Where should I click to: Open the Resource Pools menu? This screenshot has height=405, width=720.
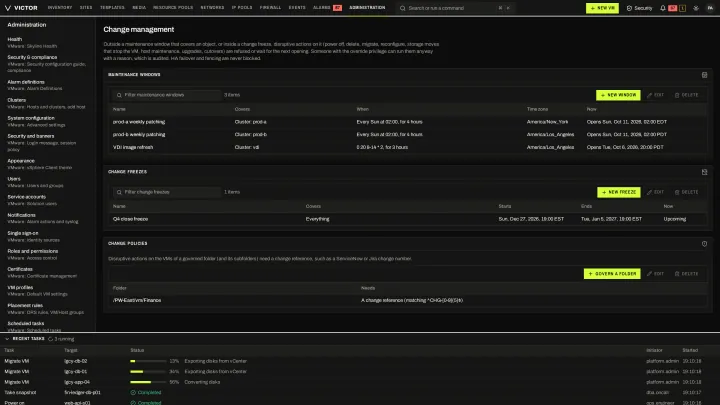pos(173,8)
